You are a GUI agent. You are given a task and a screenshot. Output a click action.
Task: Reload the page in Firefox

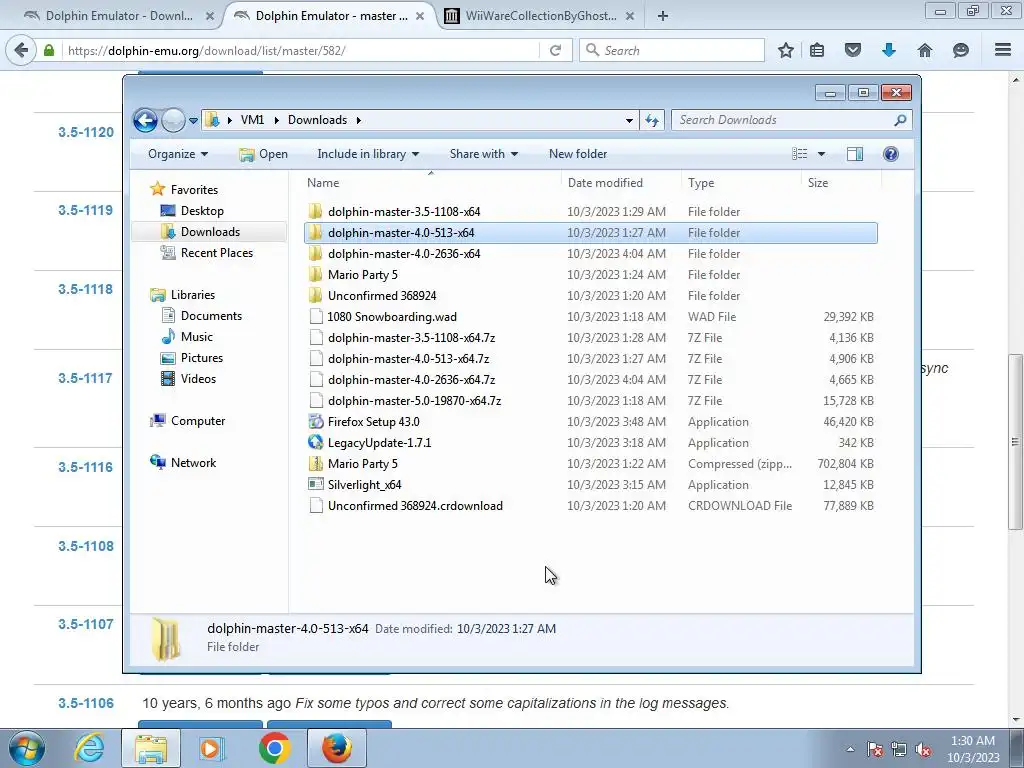(555, 50)
